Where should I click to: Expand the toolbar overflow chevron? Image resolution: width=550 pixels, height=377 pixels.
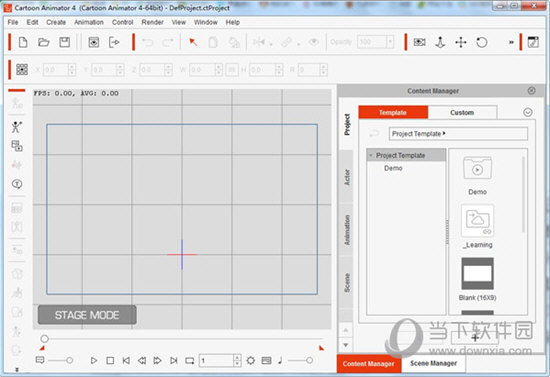click(x=511, y=42)
